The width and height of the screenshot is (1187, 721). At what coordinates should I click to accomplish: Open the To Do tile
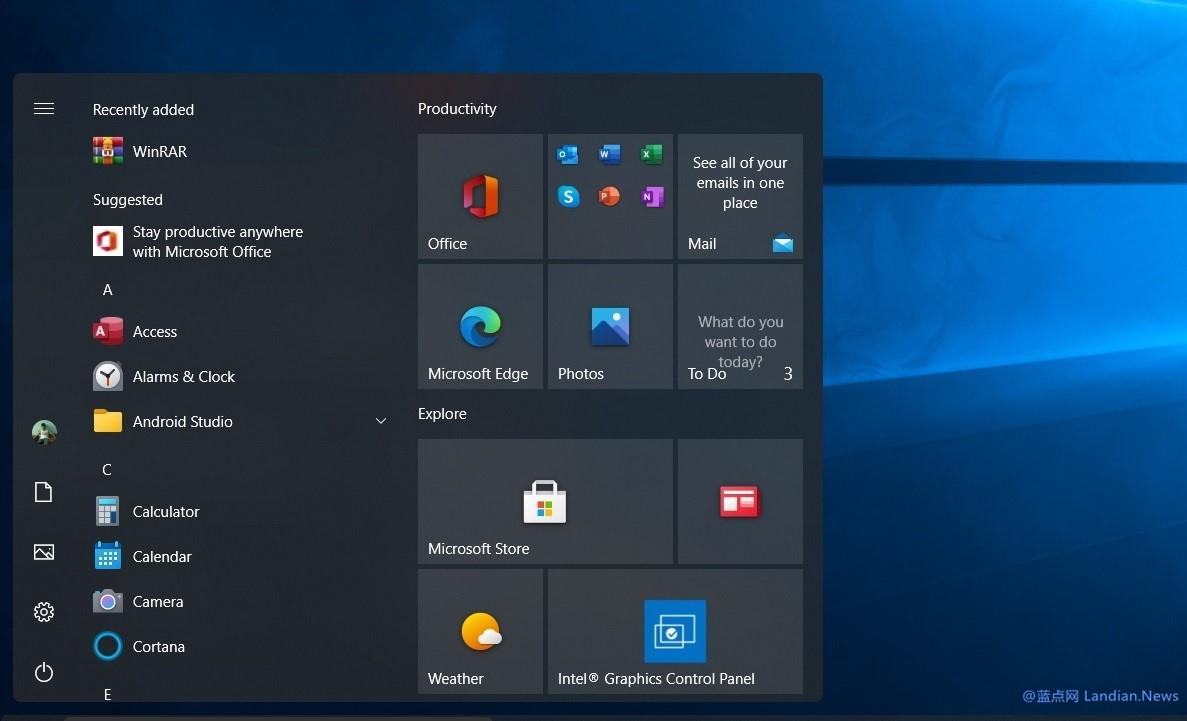(740, 326)
